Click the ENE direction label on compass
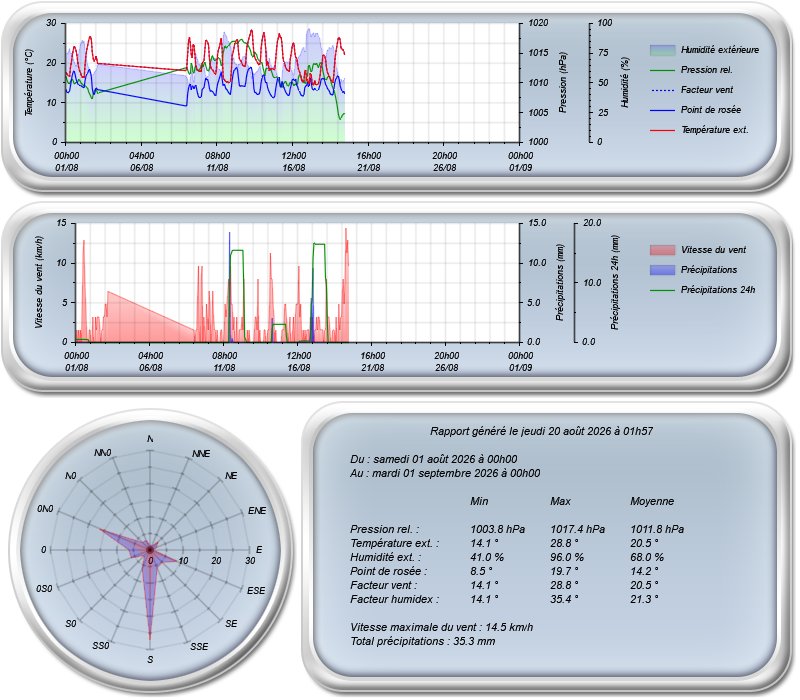Viewport: 800px width, 700px height. point(257,511)
